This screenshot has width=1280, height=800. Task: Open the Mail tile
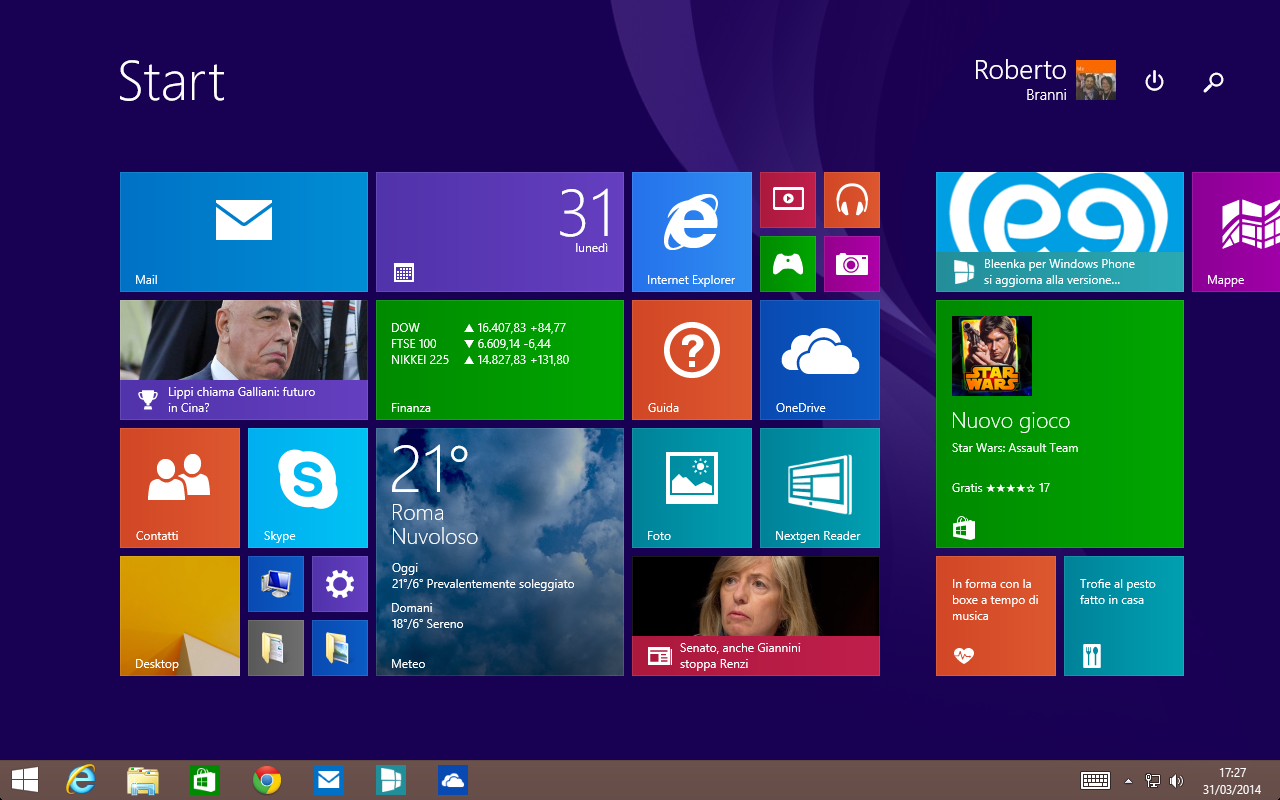pos(244,232)
